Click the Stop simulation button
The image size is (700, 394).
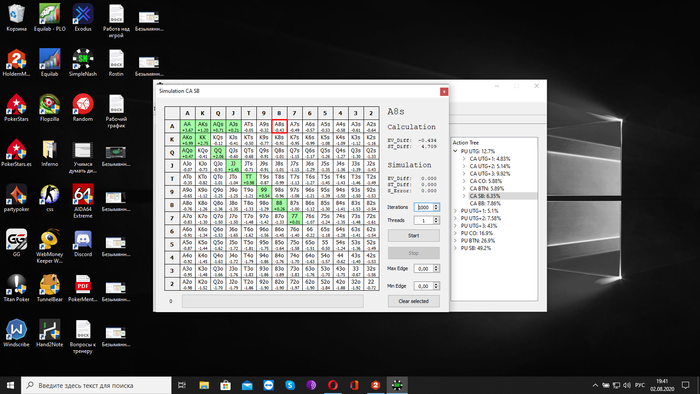click(413, 253)
